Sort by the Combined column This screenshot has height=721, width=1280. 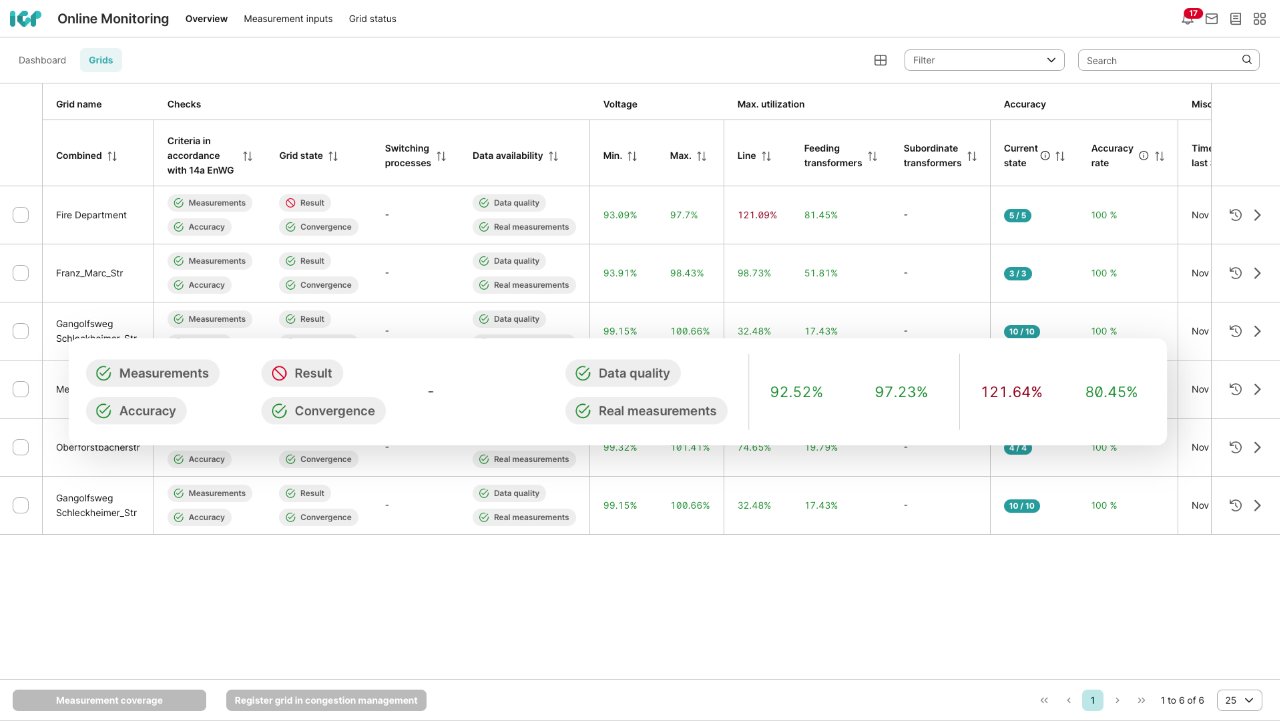coord(112,156)
